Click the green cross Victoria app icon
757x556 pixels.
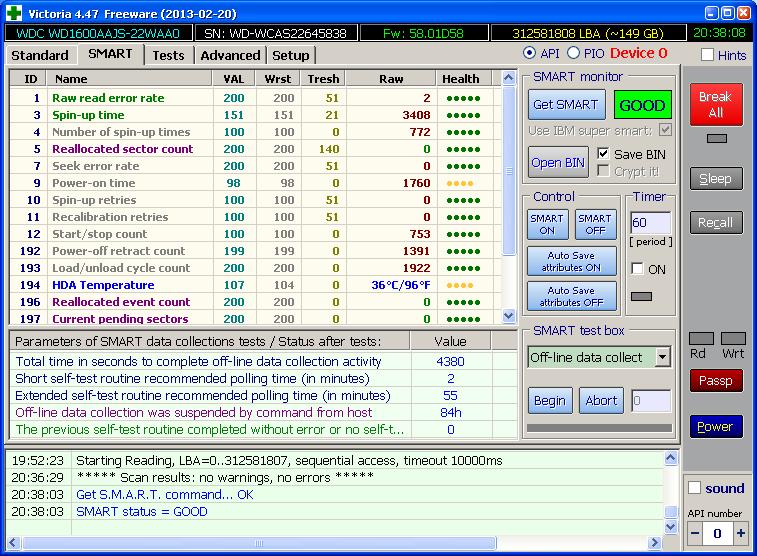click(x=13, y=13)
